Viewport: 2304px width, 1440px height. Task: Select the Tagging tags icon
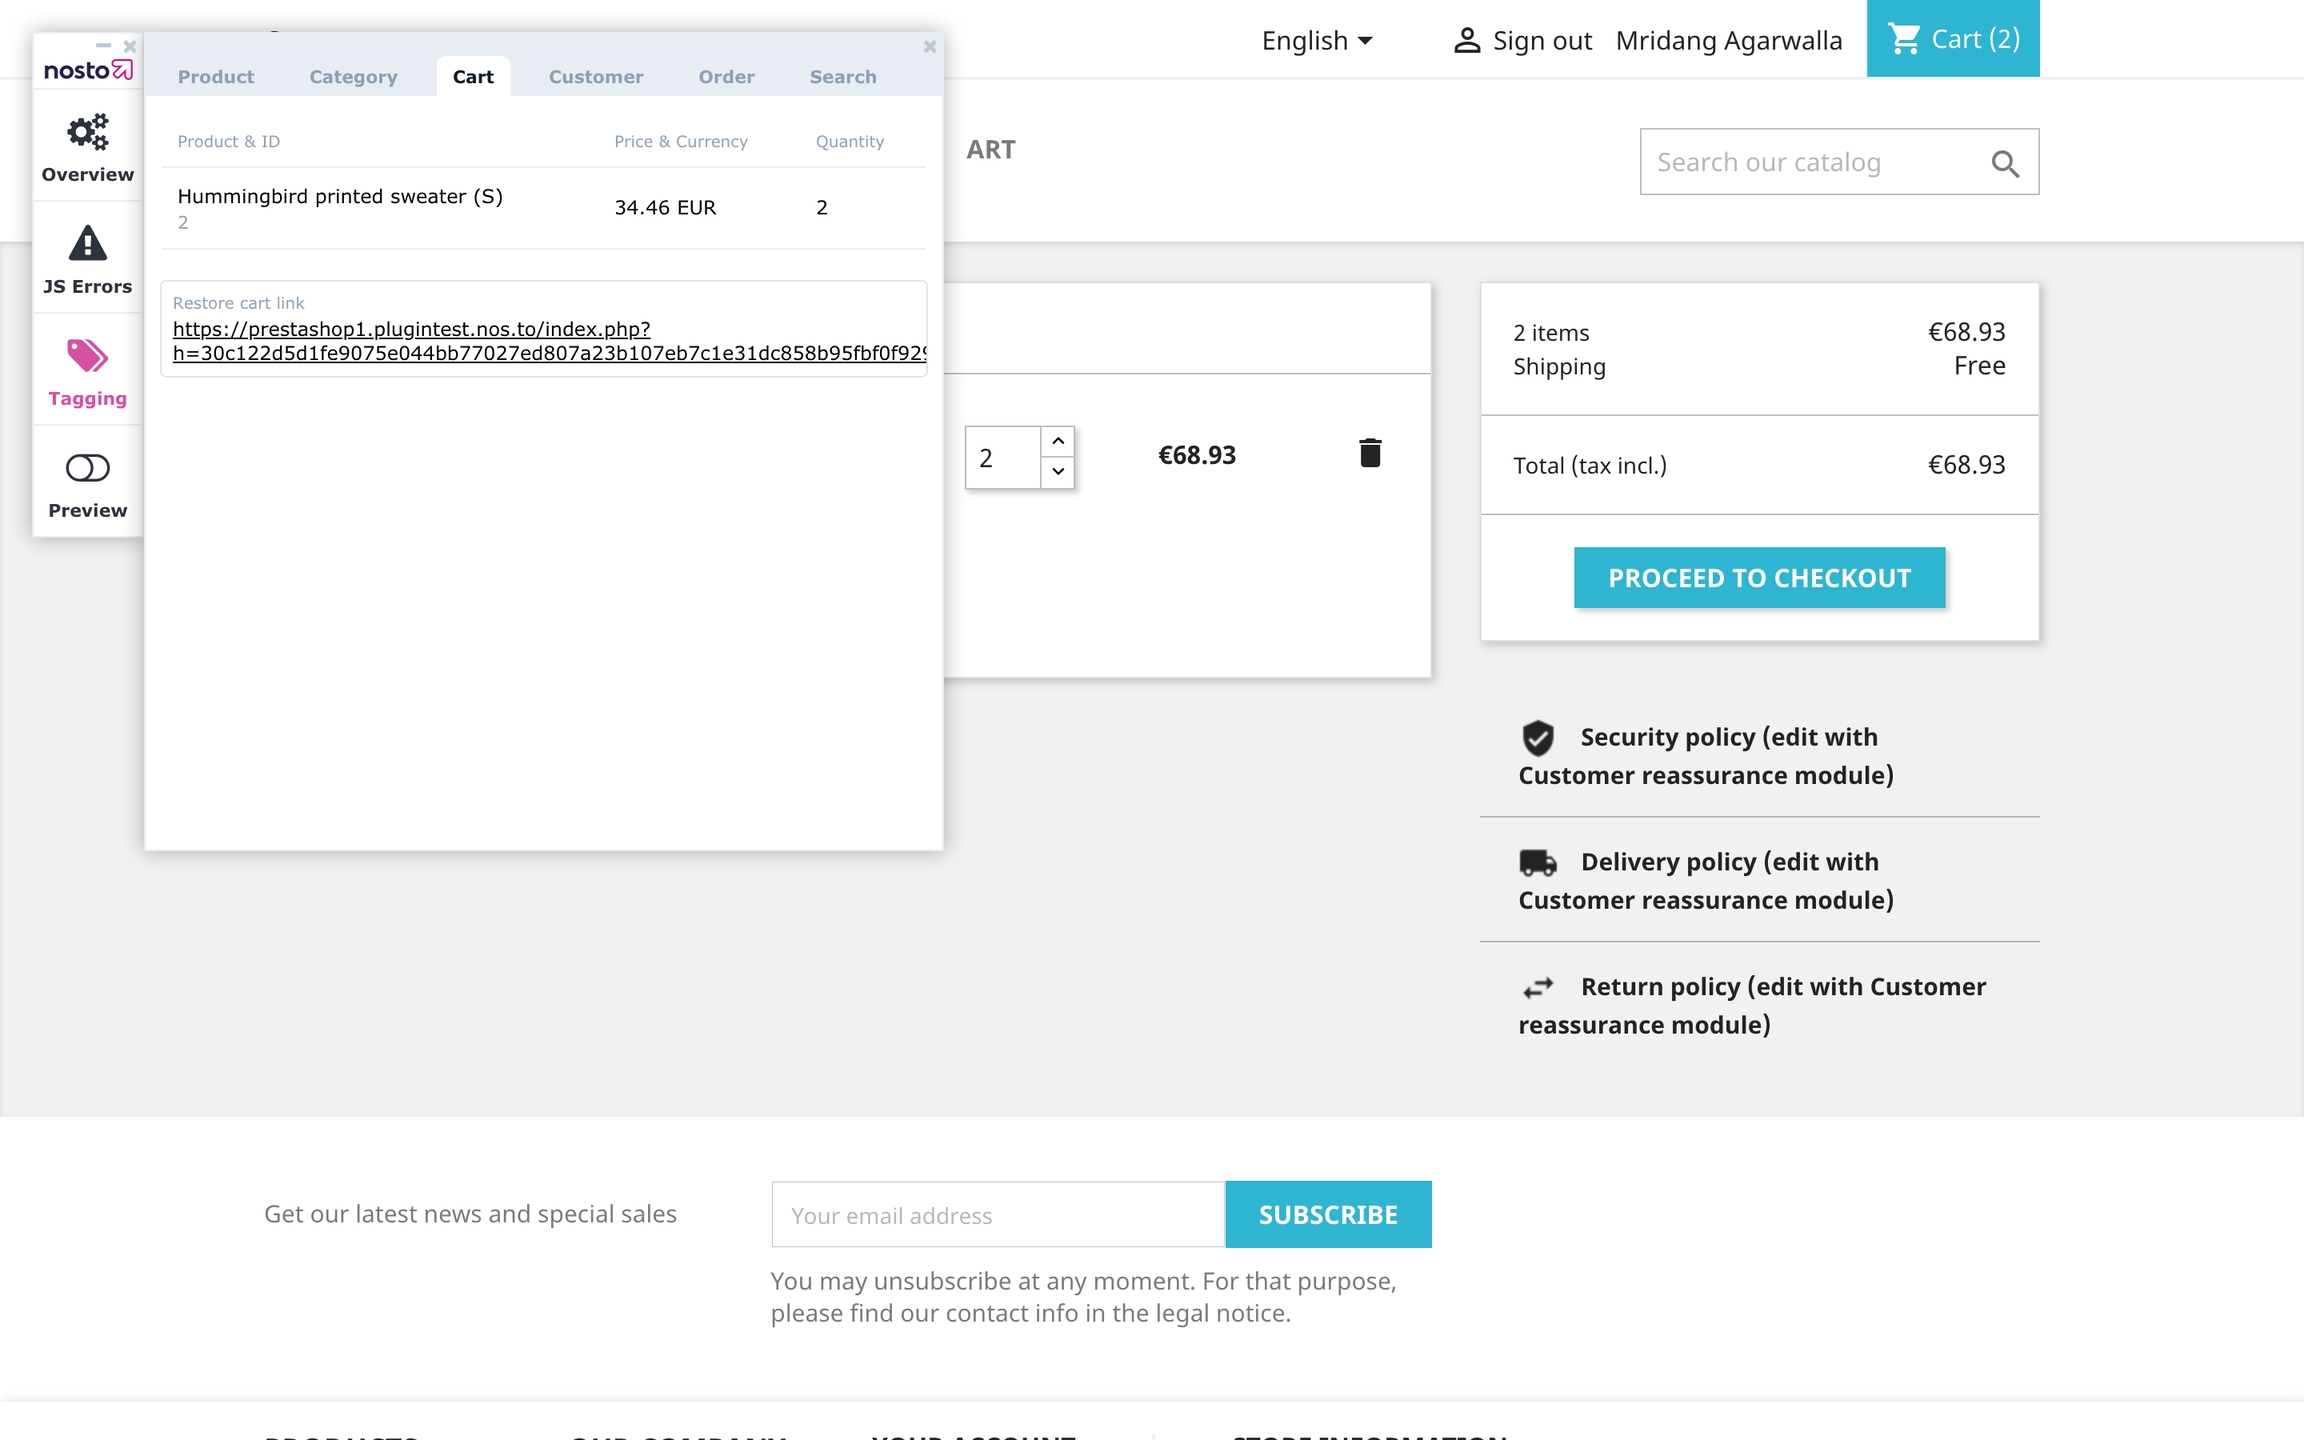88,356
